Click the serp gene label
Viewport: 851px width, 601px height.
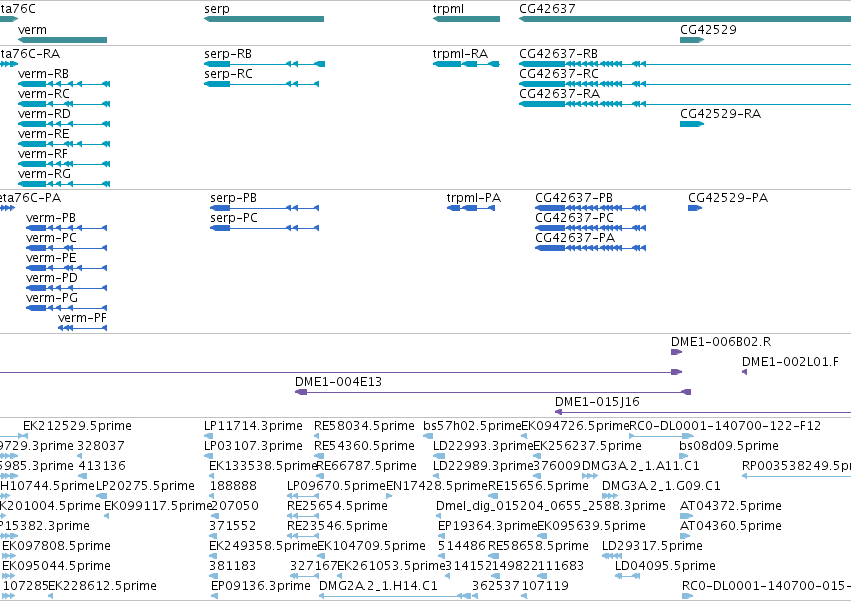click(x=217, y=9)
